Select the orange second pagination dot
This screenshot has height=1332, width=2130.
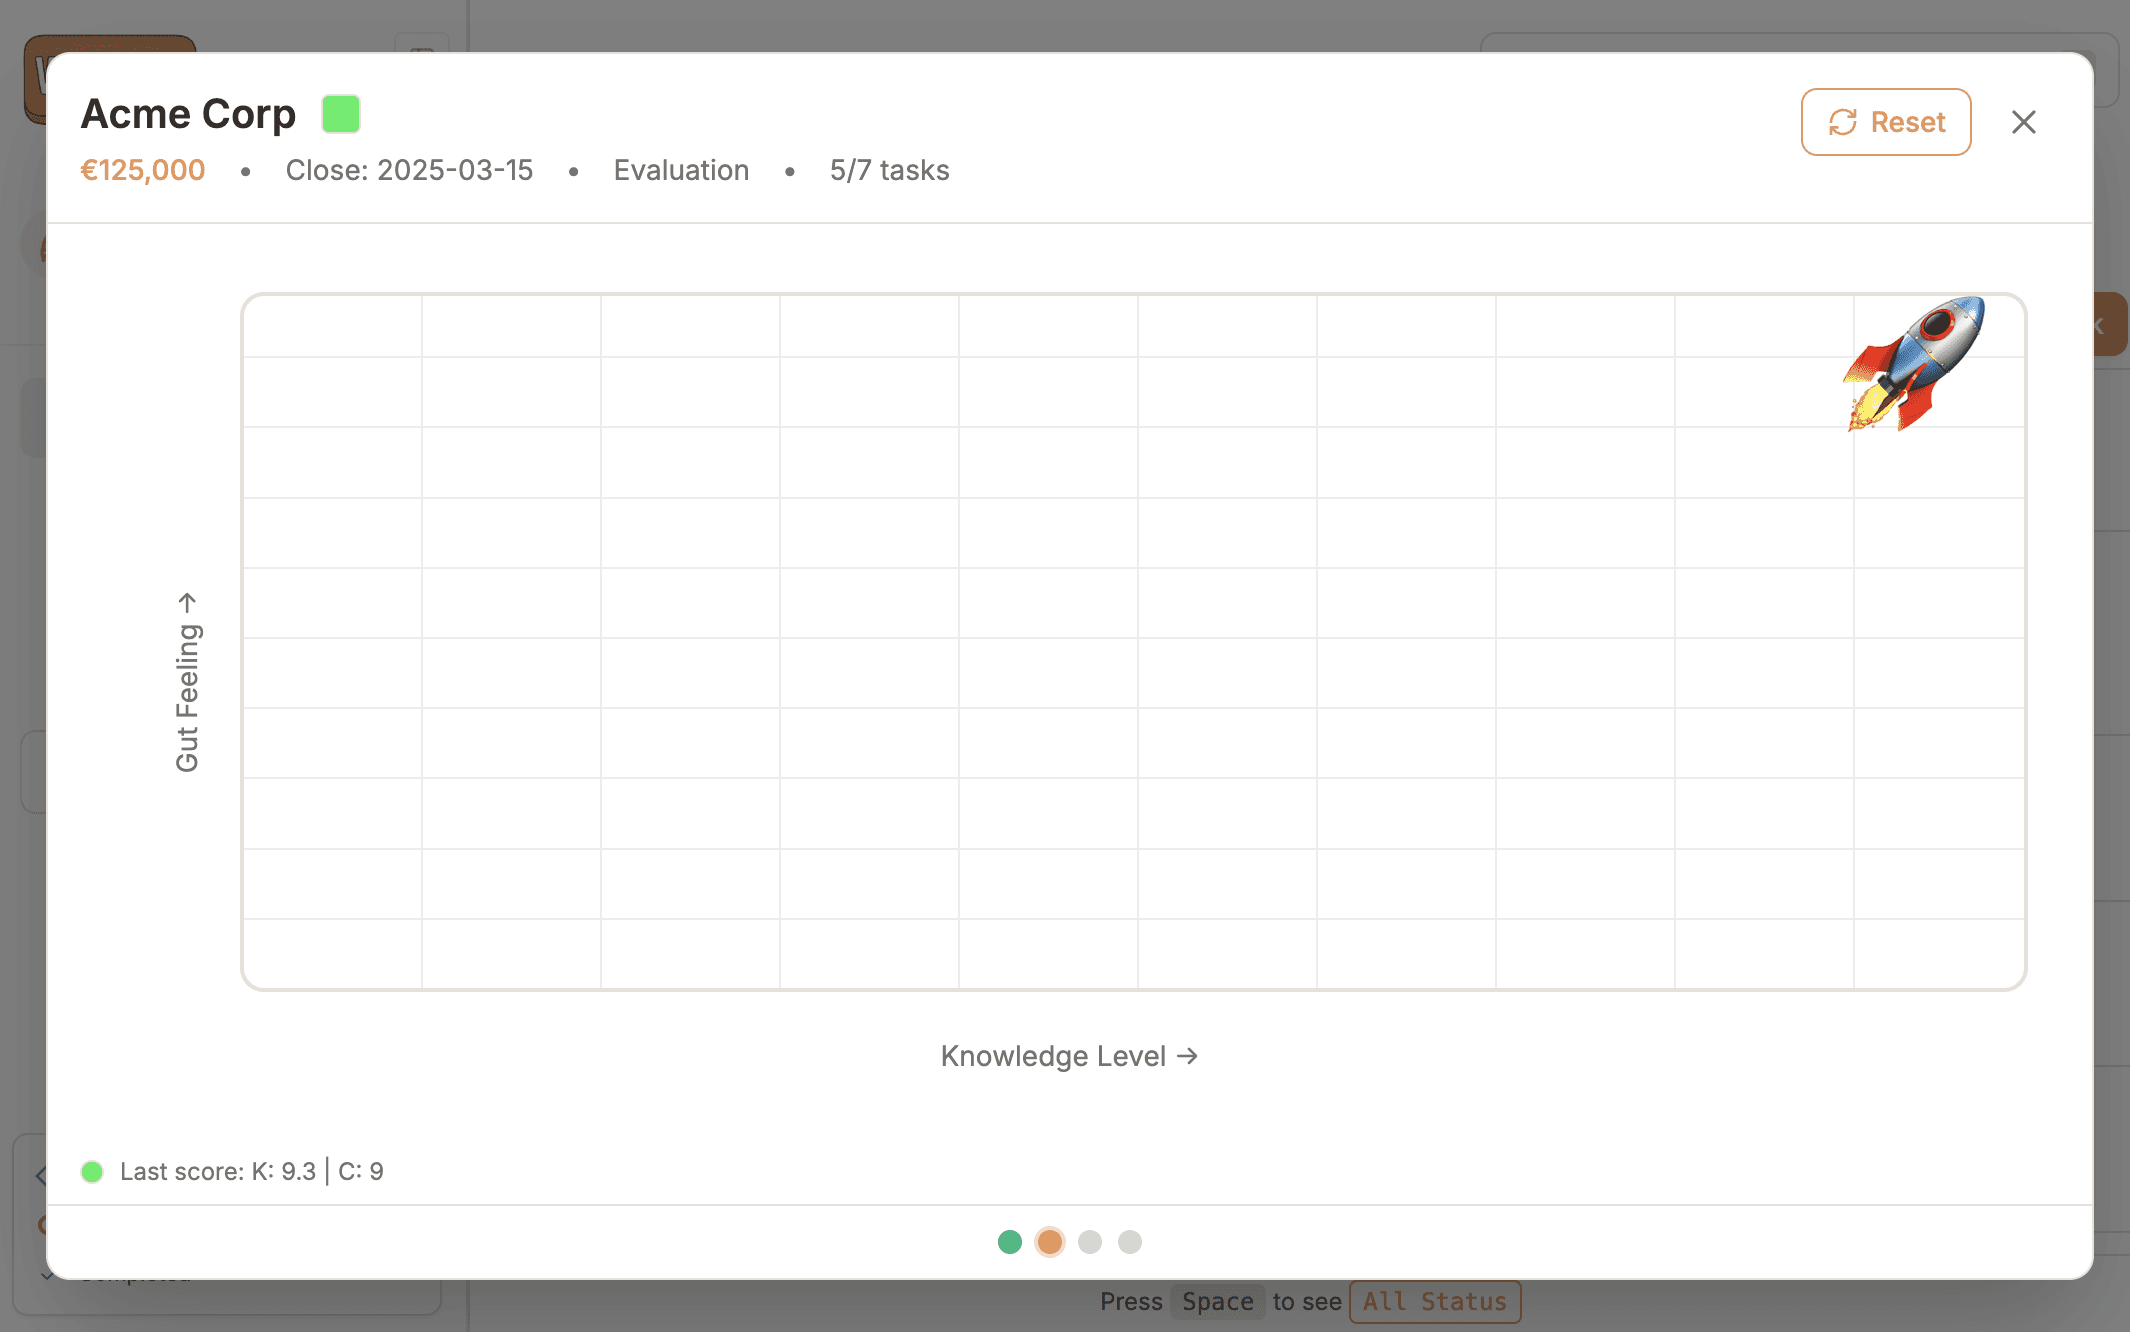[1049, 1241]
